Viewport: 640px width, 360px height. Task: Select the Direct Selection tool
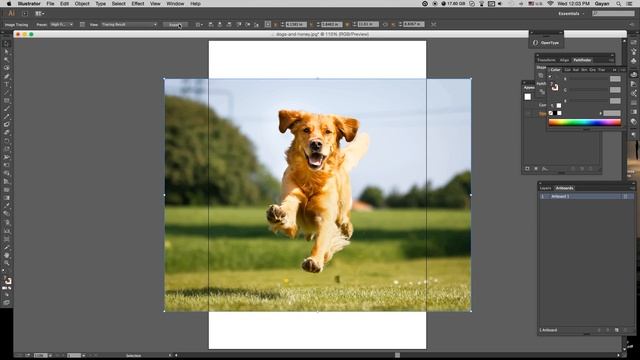[7, 52]
